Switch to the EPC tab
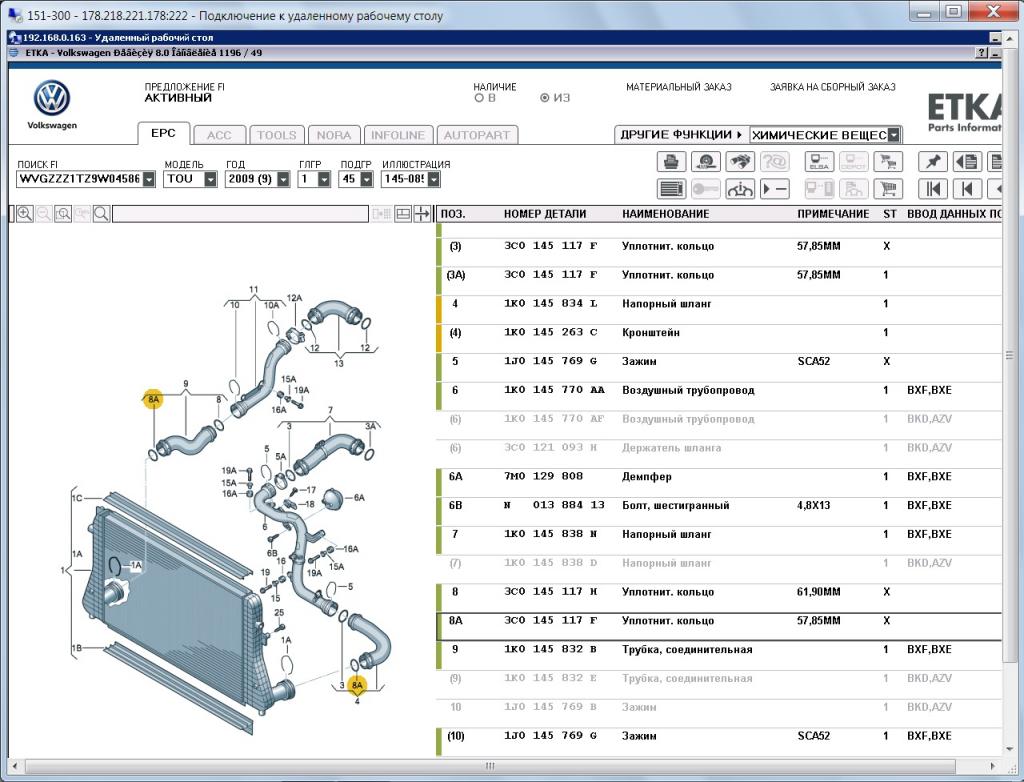Screen dimensions: 1024x782 (x=163, y=133)
